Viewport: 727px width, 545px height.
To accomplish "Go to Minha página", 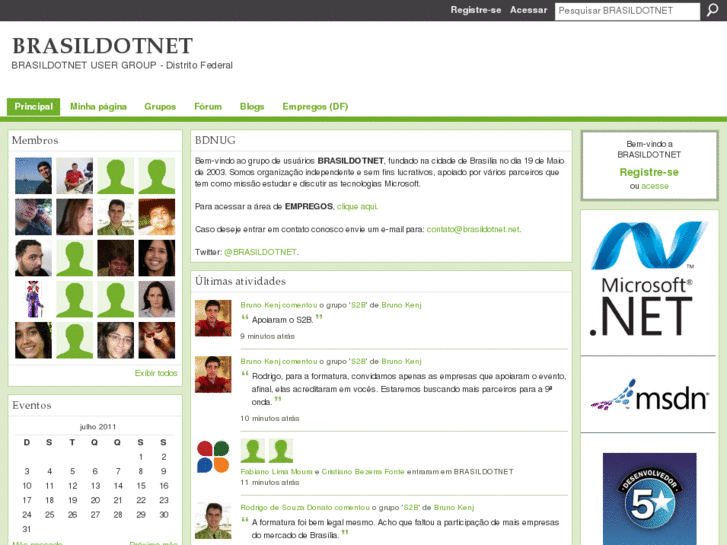I will (x=98, y=107).
